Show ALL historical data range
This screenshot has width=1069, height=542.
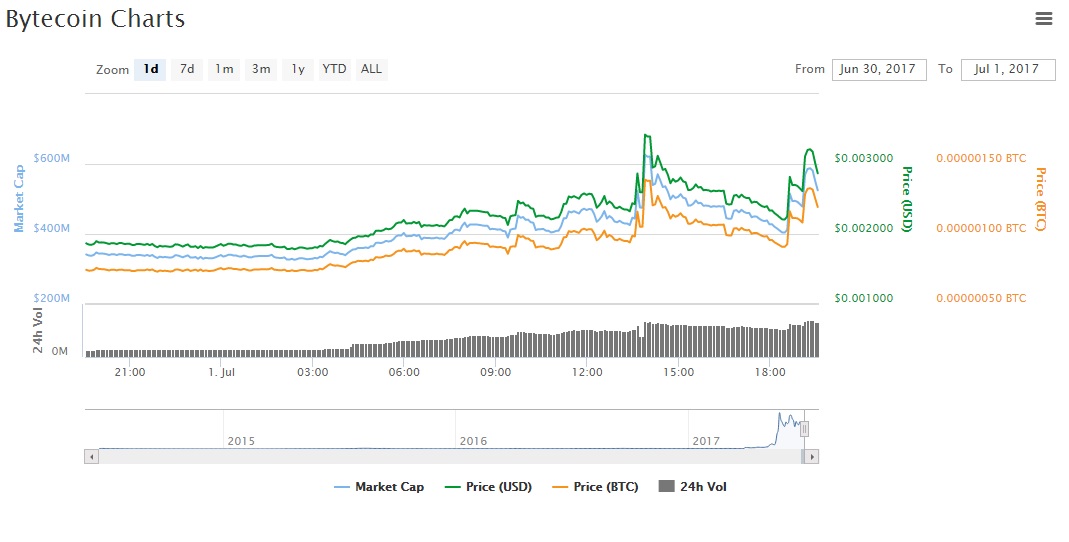372,69
